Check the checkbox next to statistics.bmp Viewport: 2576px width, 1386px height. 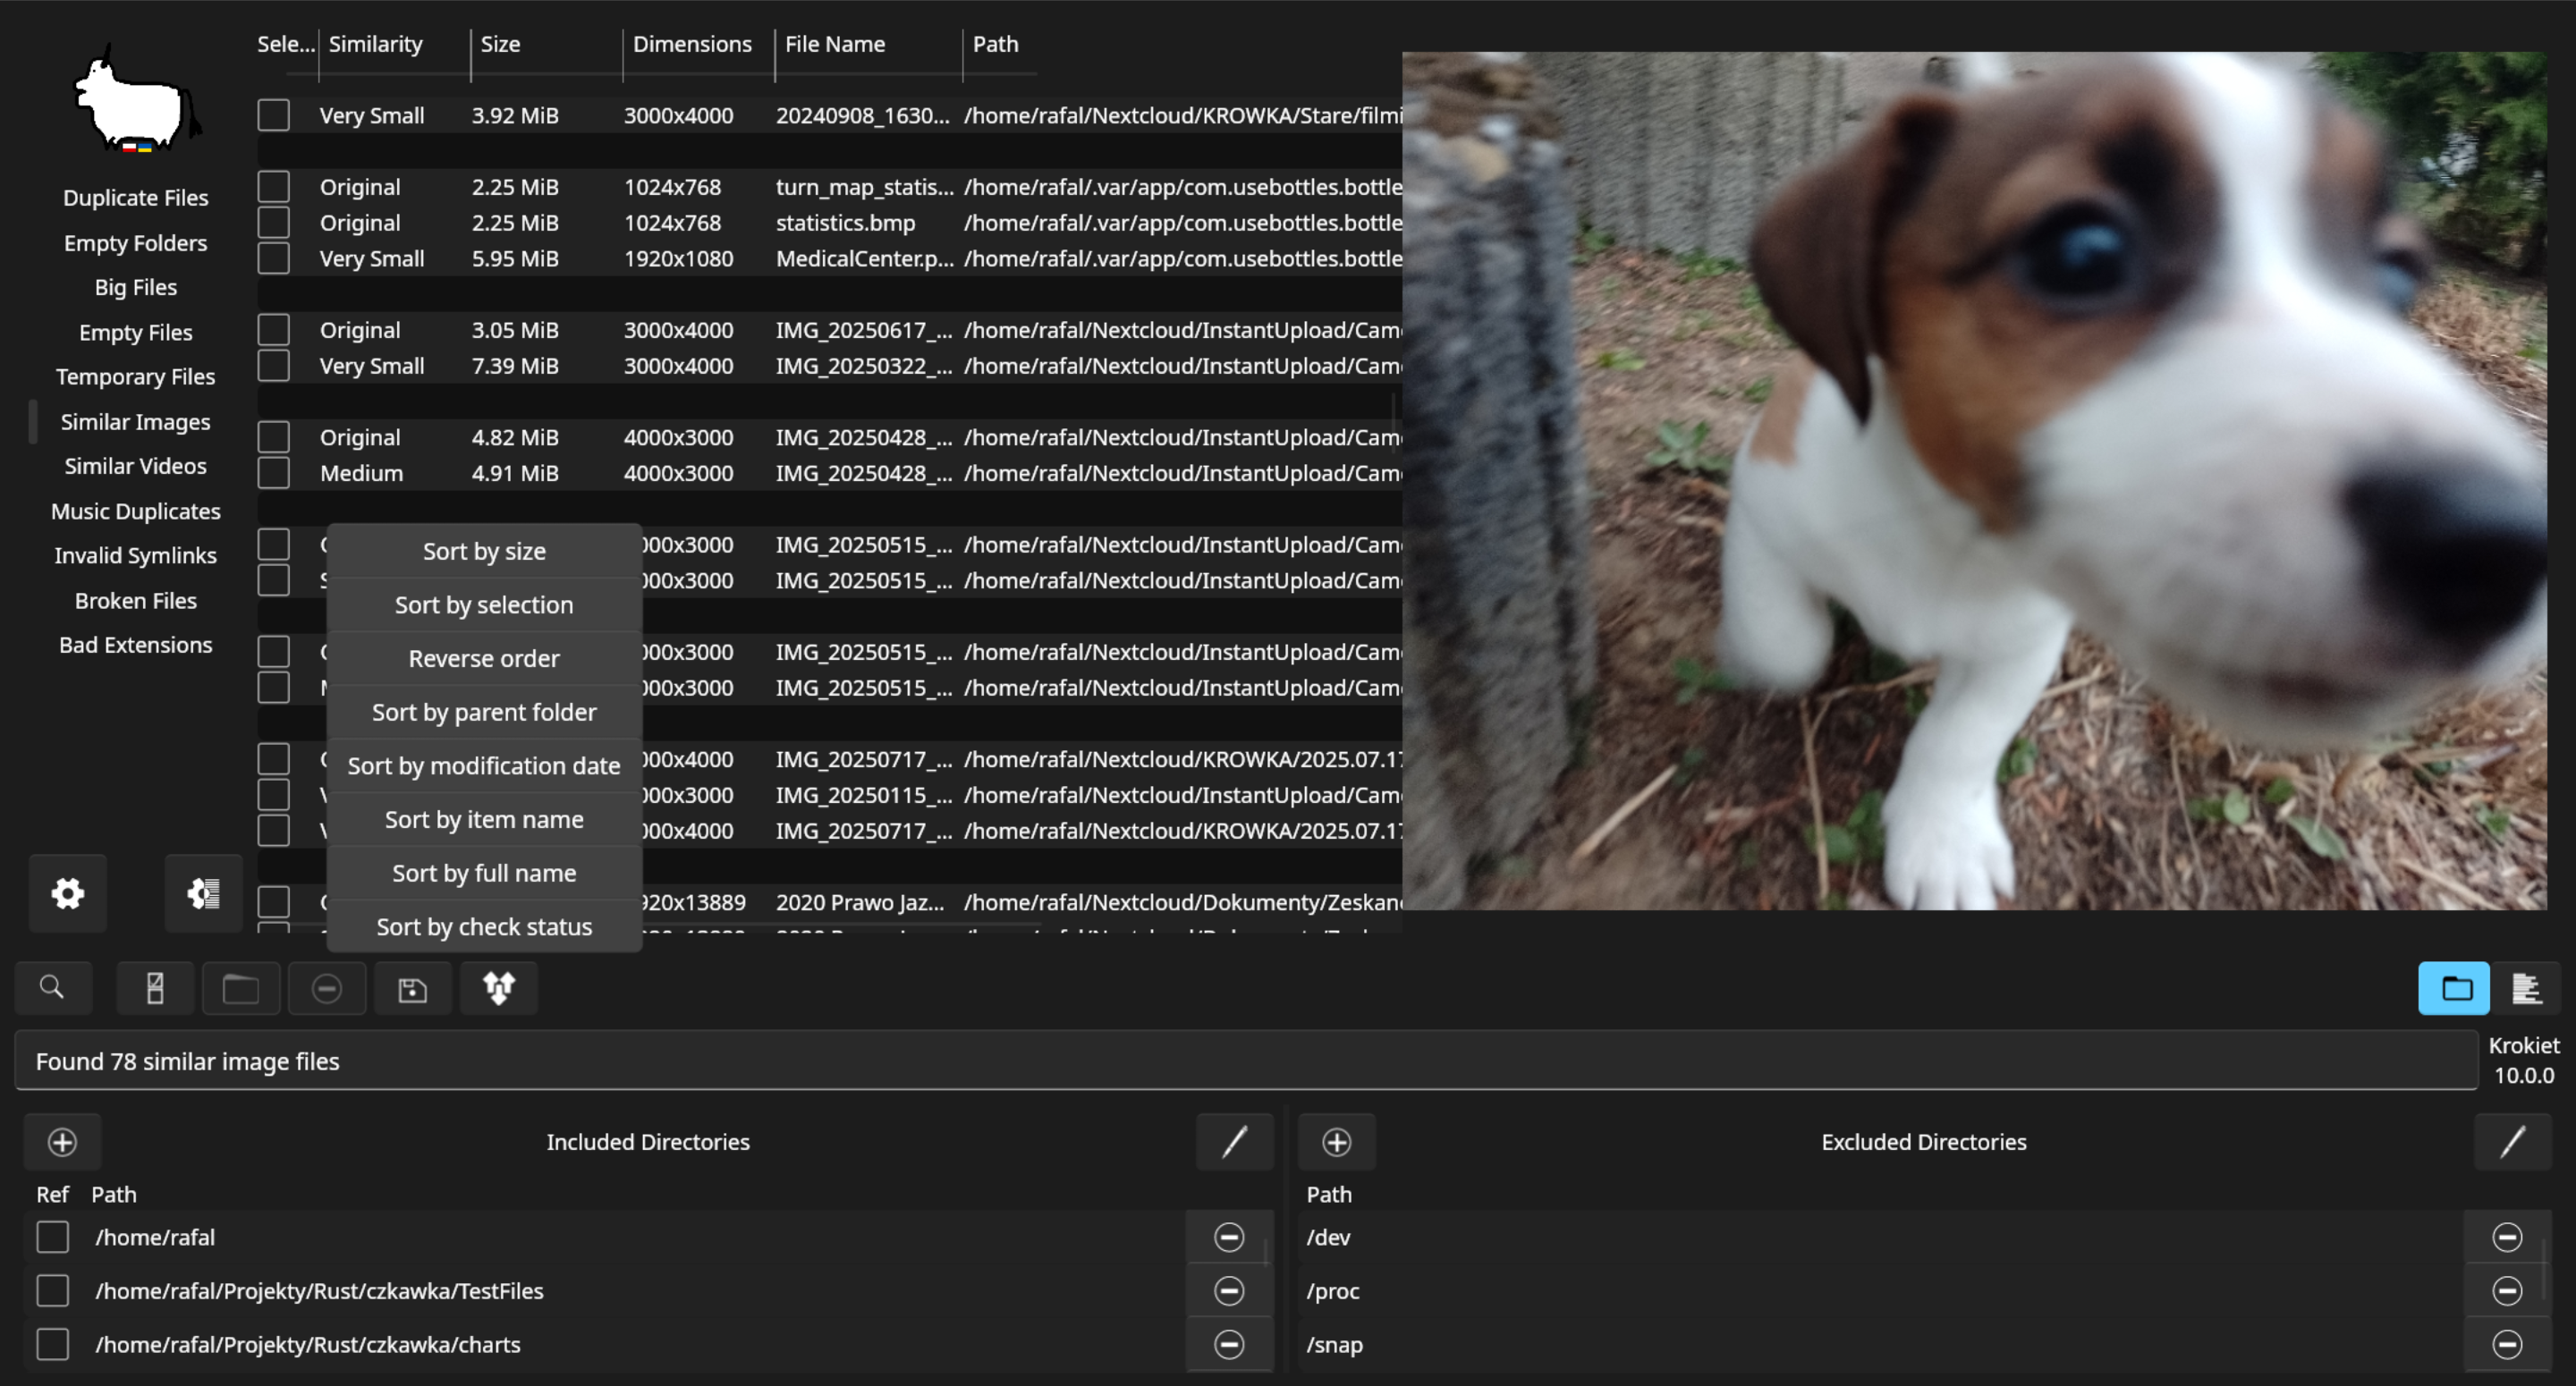click(x=273, y=222)
